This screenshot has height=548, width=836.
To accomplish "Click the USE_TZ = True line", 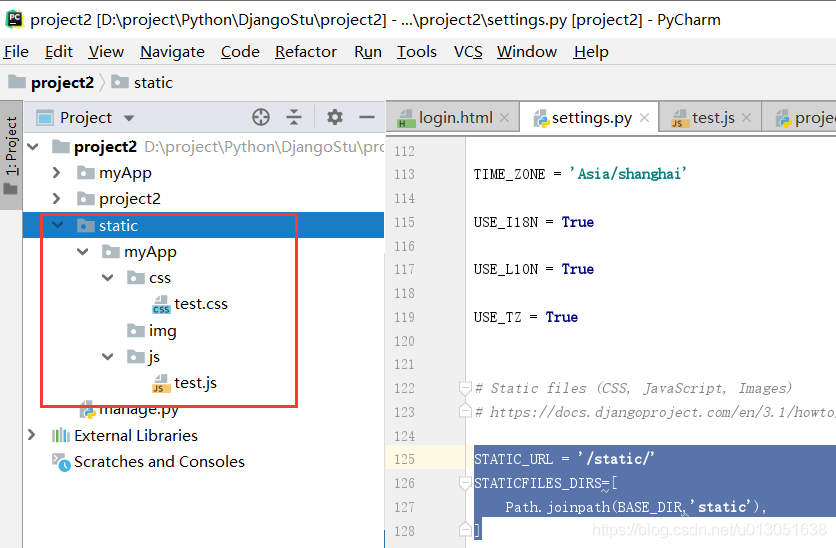I will [526, 317].
